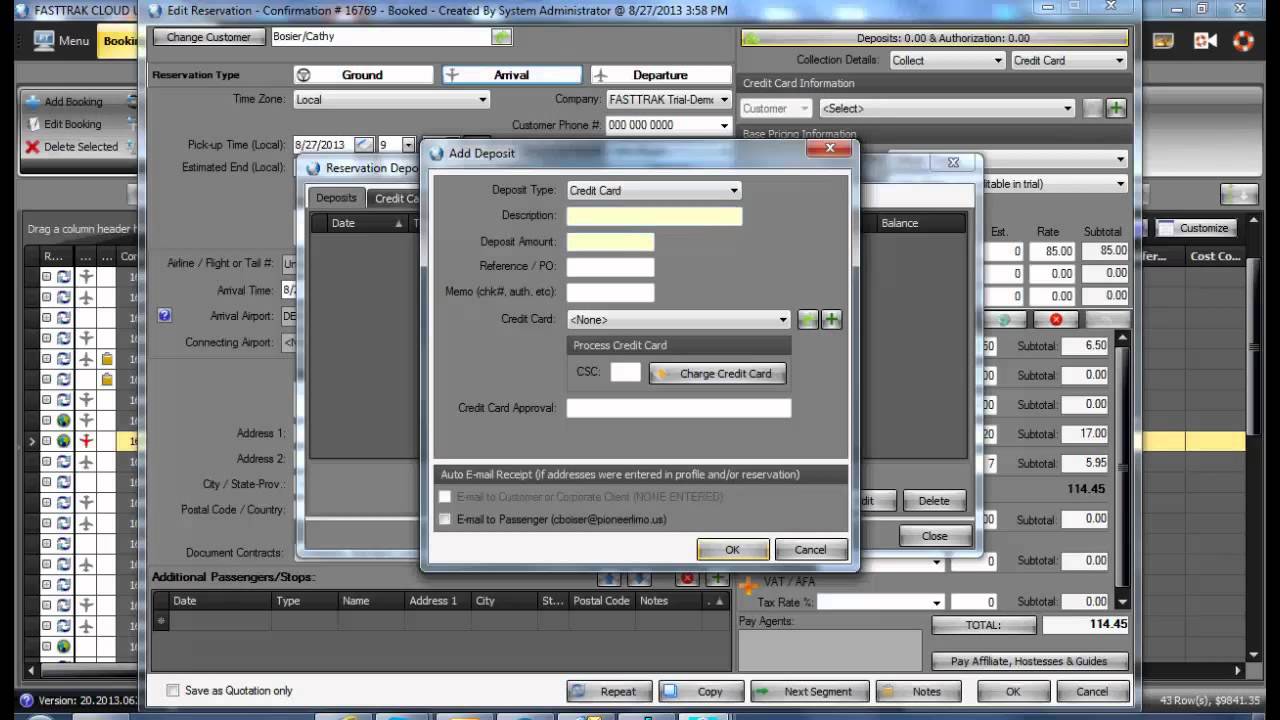Image resolution: width=1280 pixels, height=720 pixels.
Task: Click the Credit Card Approval field
Action: click(679, 408)
